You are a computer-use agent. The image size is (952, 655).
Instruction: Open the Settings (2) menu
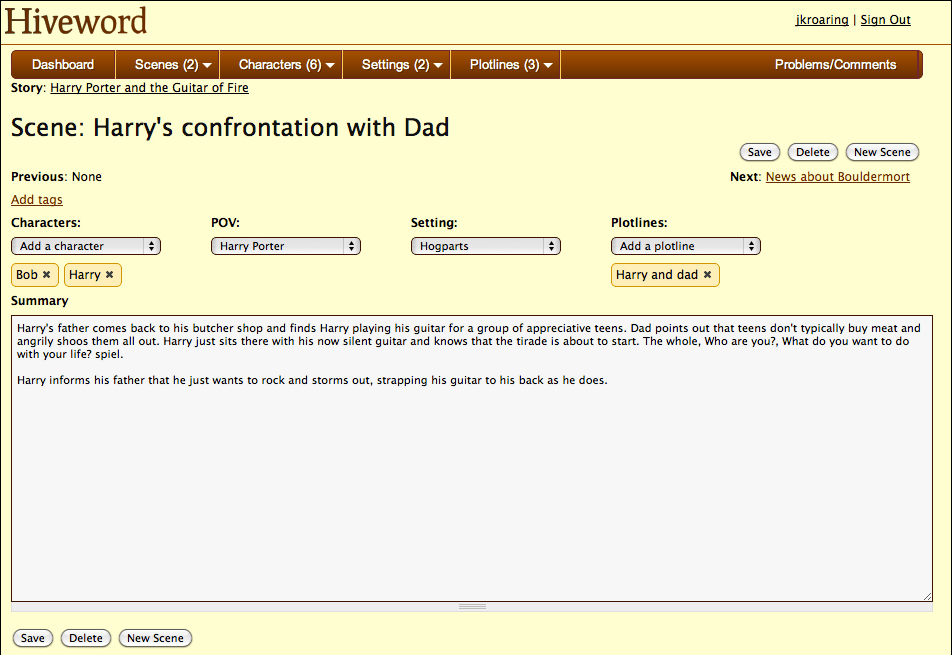coord(395,65)
